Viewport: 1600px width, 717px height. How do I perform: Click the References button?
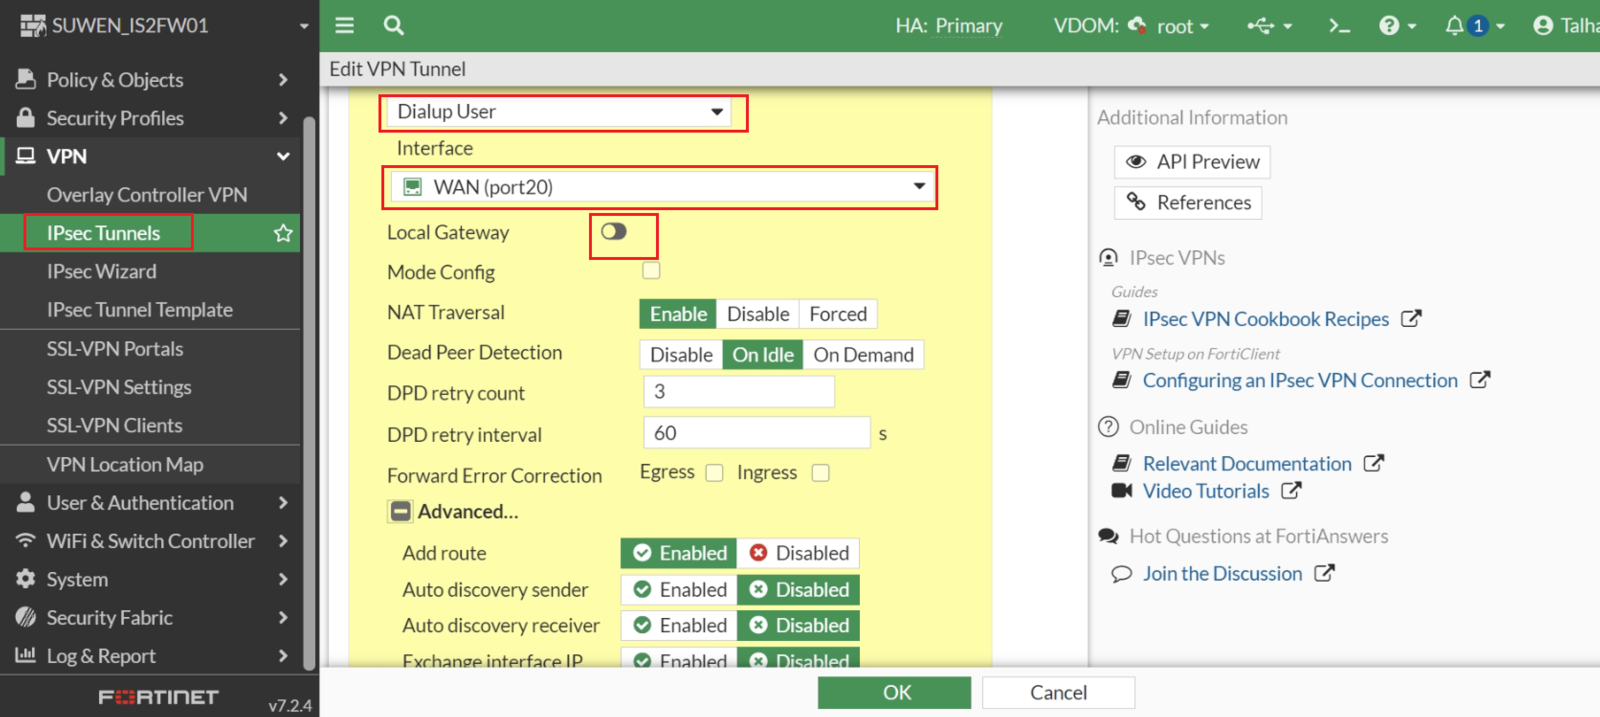1188,203
